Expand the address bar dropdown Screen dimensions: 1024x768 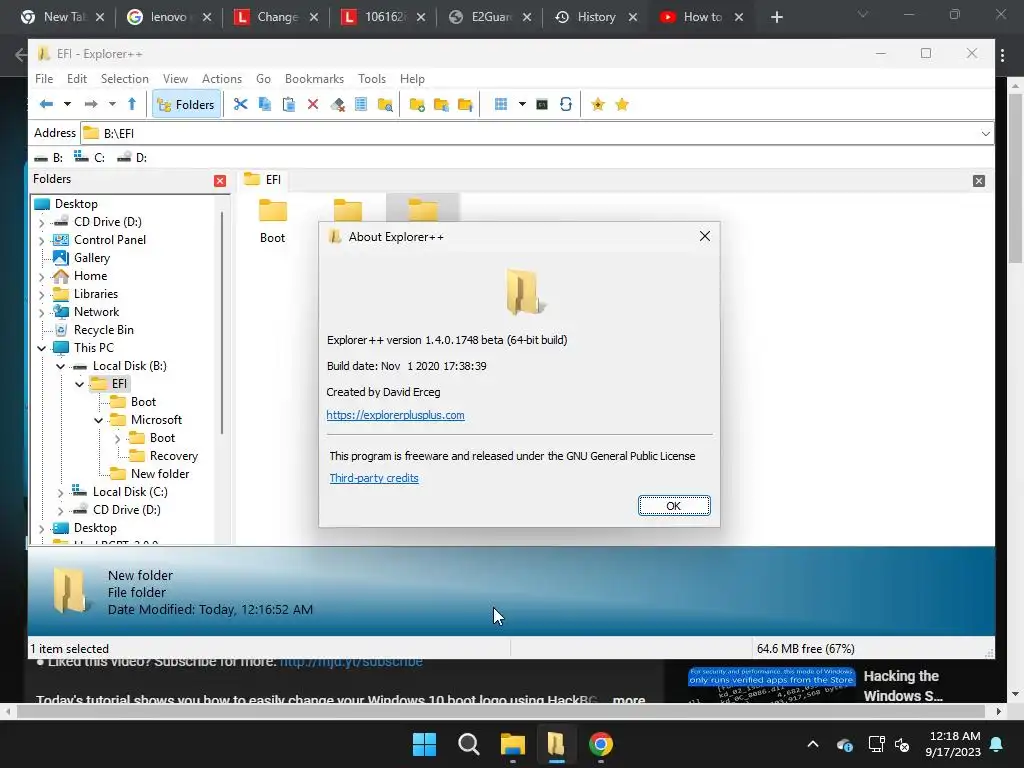click(985, 133)
